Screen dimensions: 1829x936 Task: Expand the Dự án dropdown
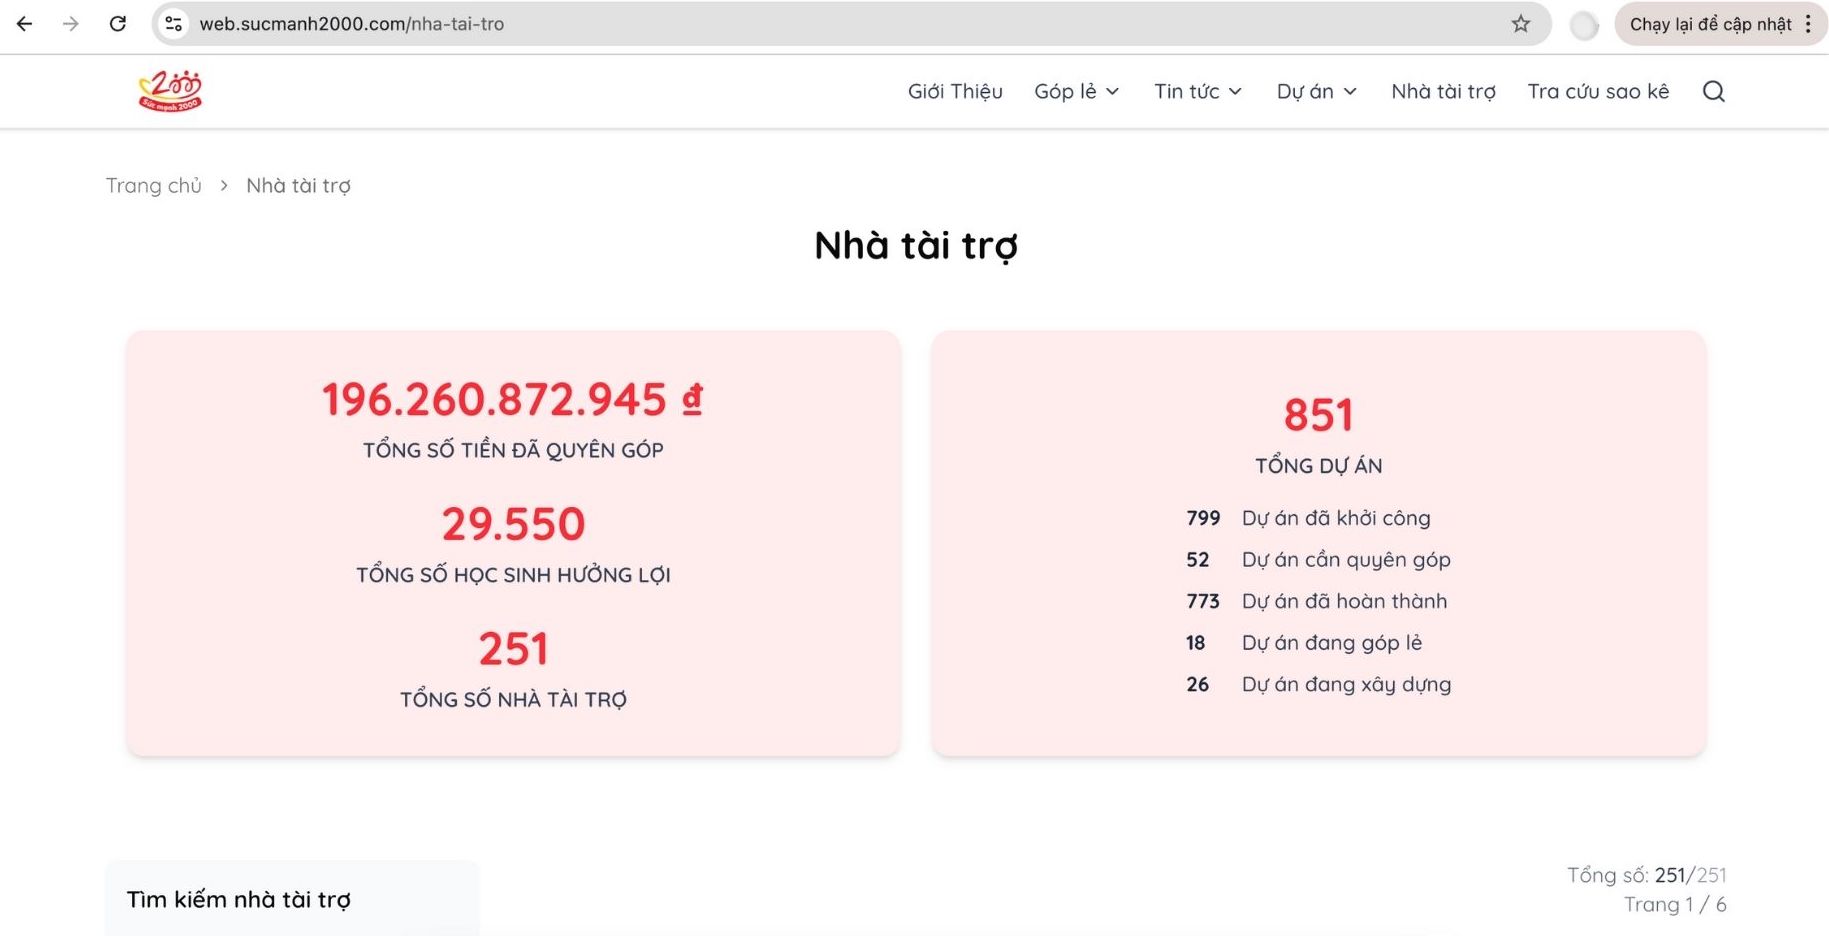pyautogui.click(x=1316, y=91)
